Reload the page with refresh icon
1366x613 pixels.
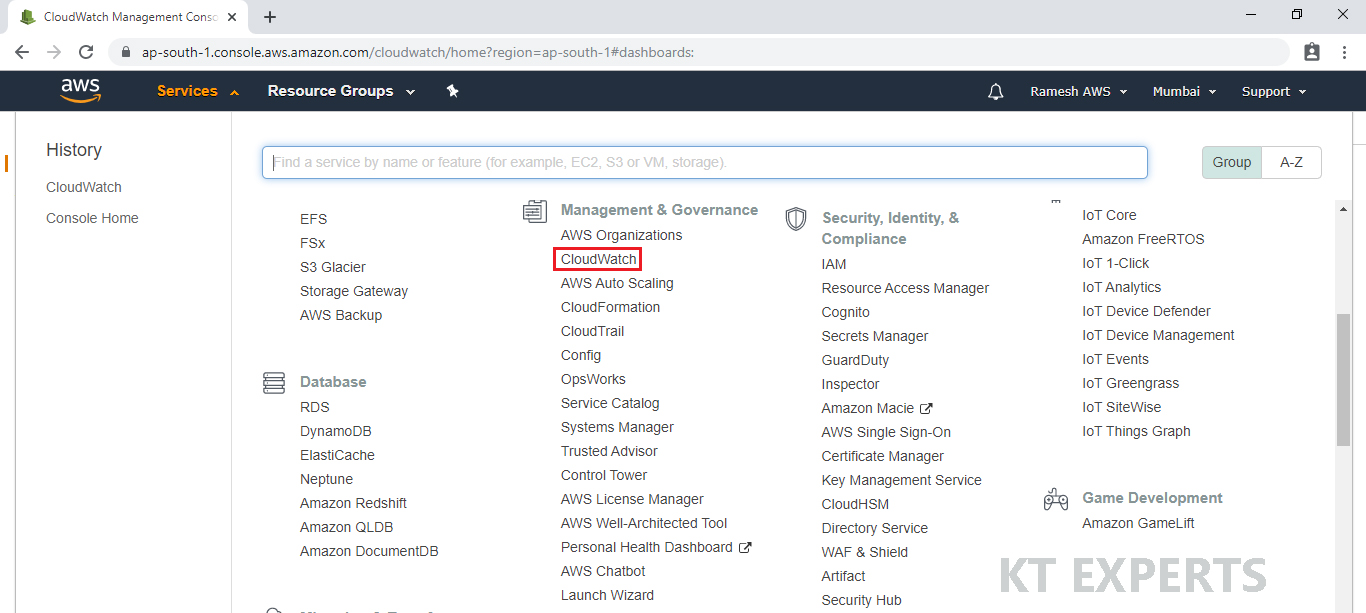tap(86, 52)
